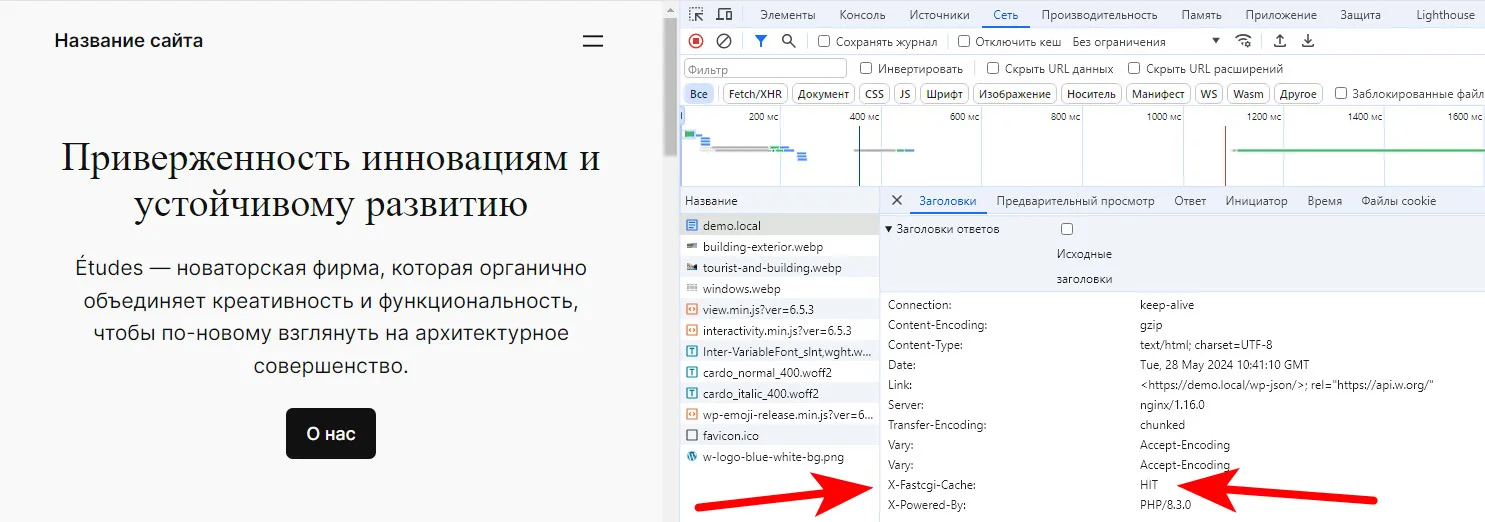Click into the Фильтр input field

point(765,69)
